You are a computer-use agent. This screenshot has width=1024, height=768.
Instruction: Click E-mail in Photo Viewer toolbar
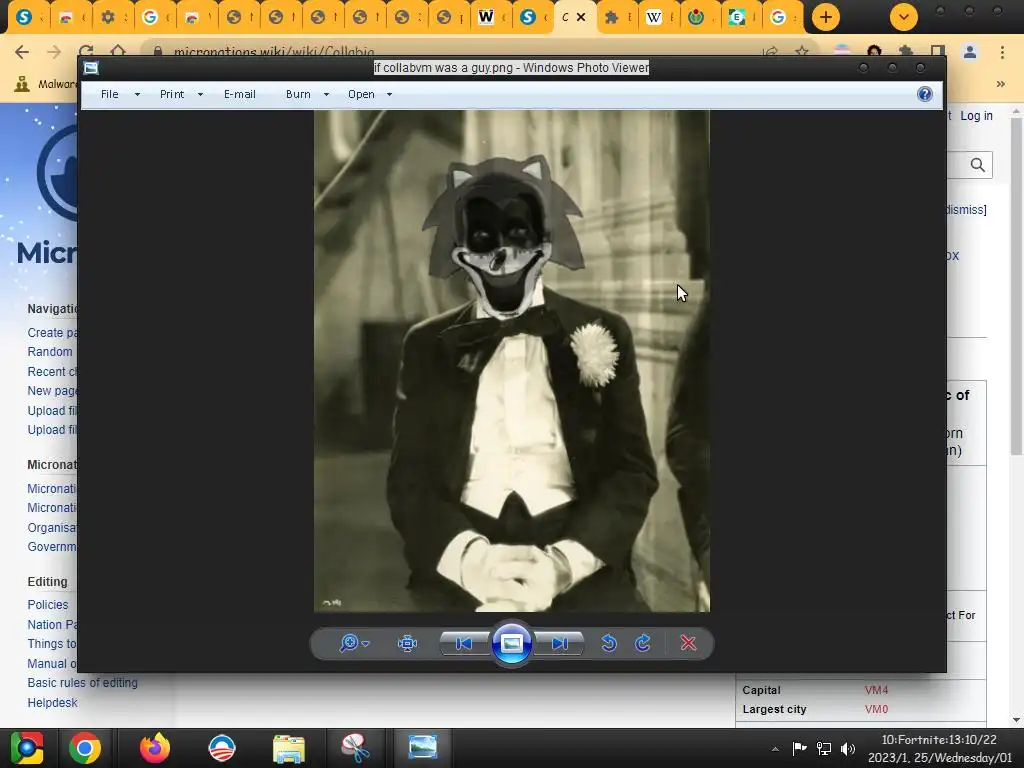pos(240,94)
